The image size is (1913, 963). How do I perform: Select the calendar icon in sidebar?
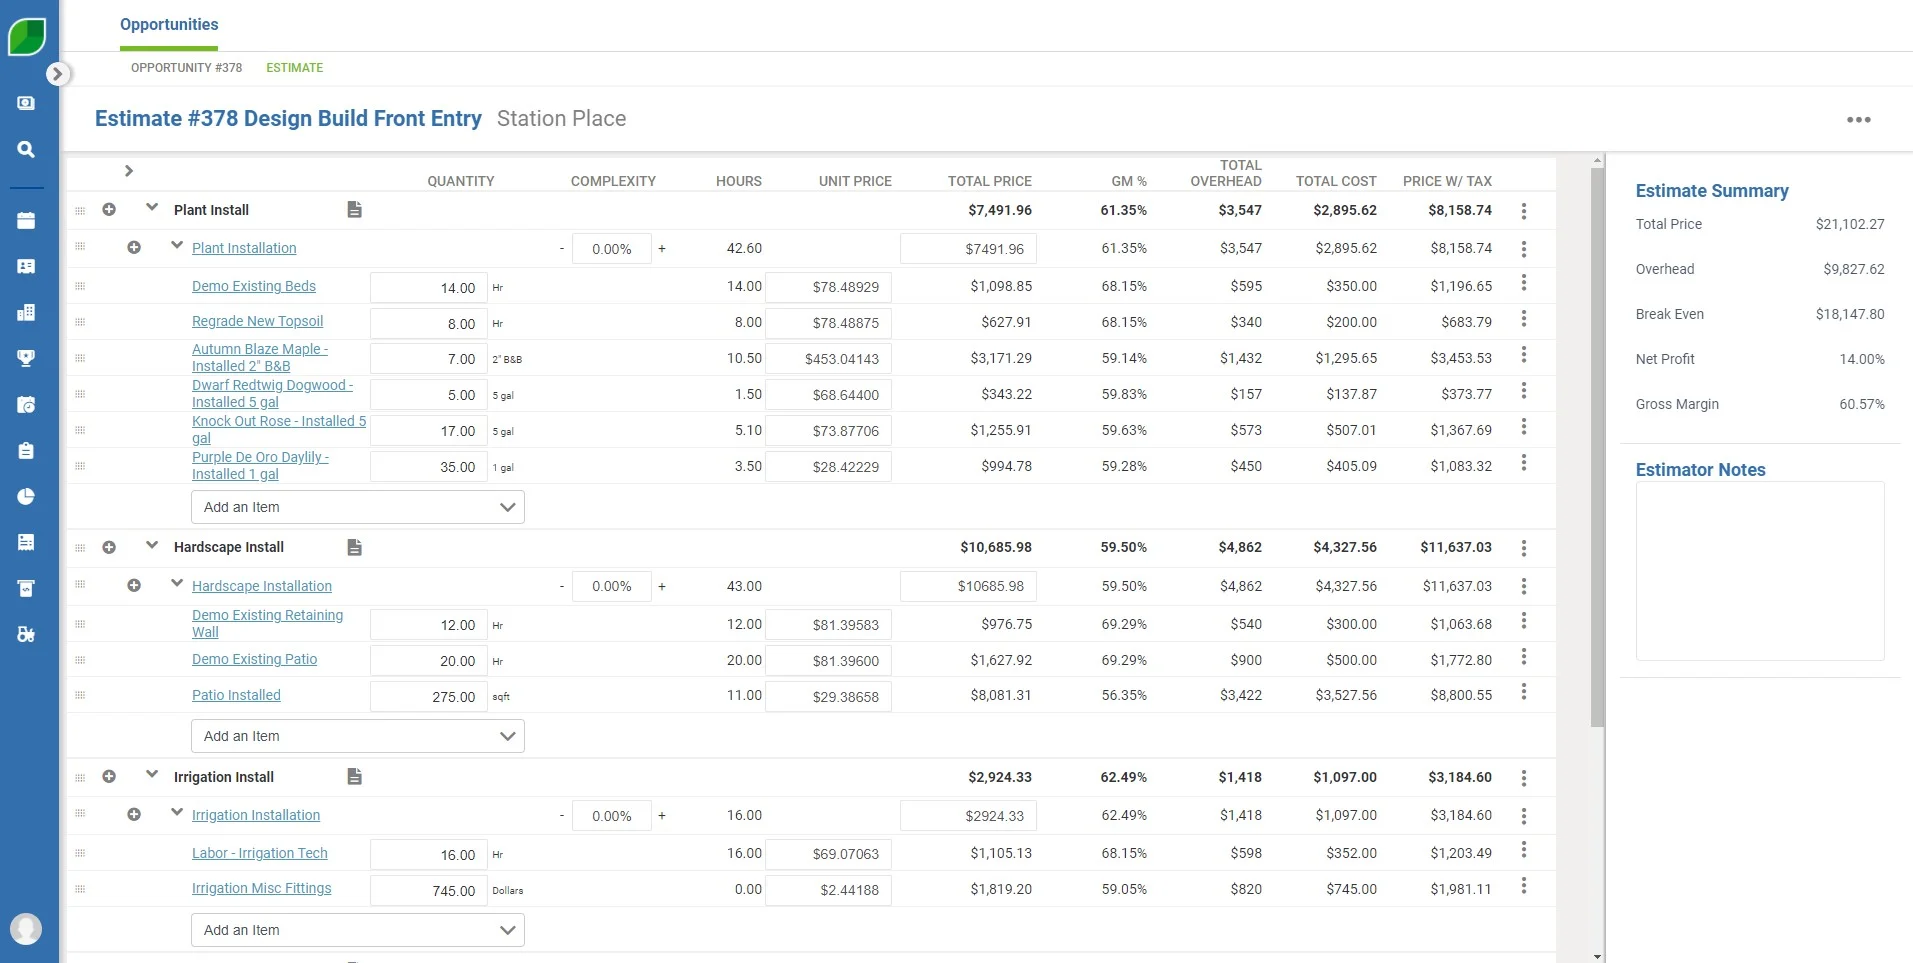[x=26, y=220]
